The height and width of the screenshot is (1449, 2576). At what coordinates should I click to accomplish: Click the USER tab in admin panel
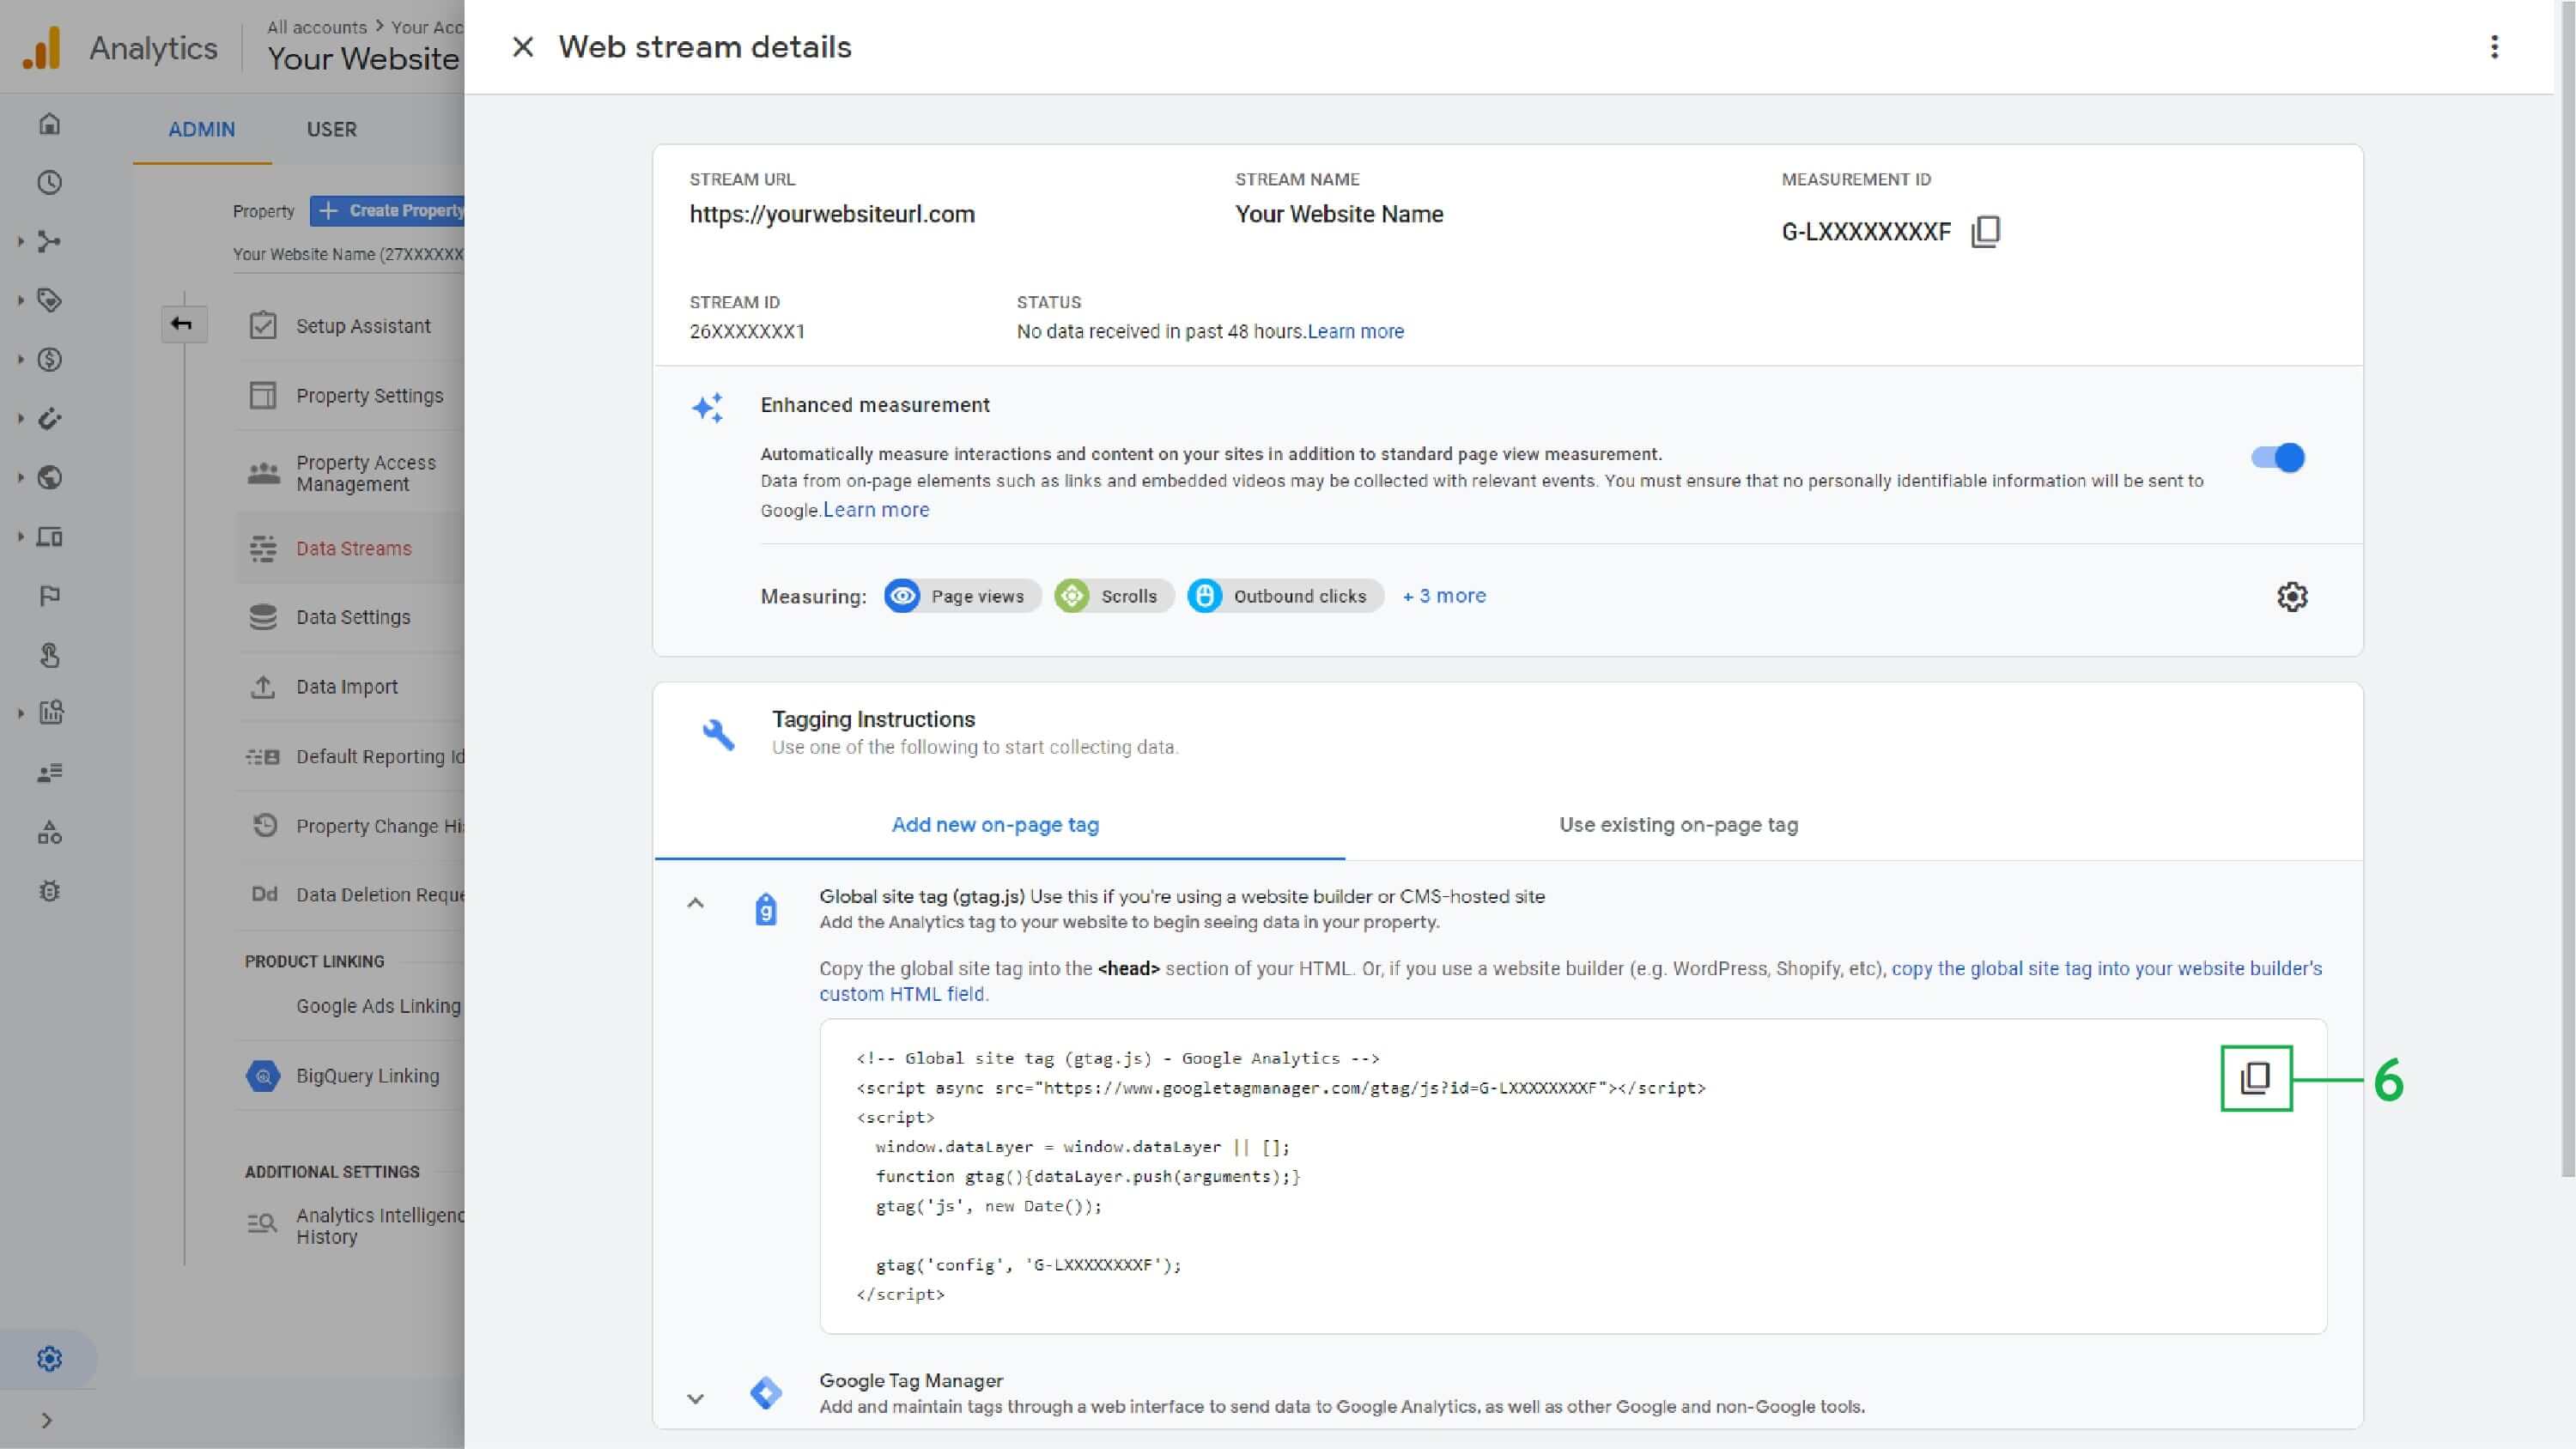click(x=332, y=127)
